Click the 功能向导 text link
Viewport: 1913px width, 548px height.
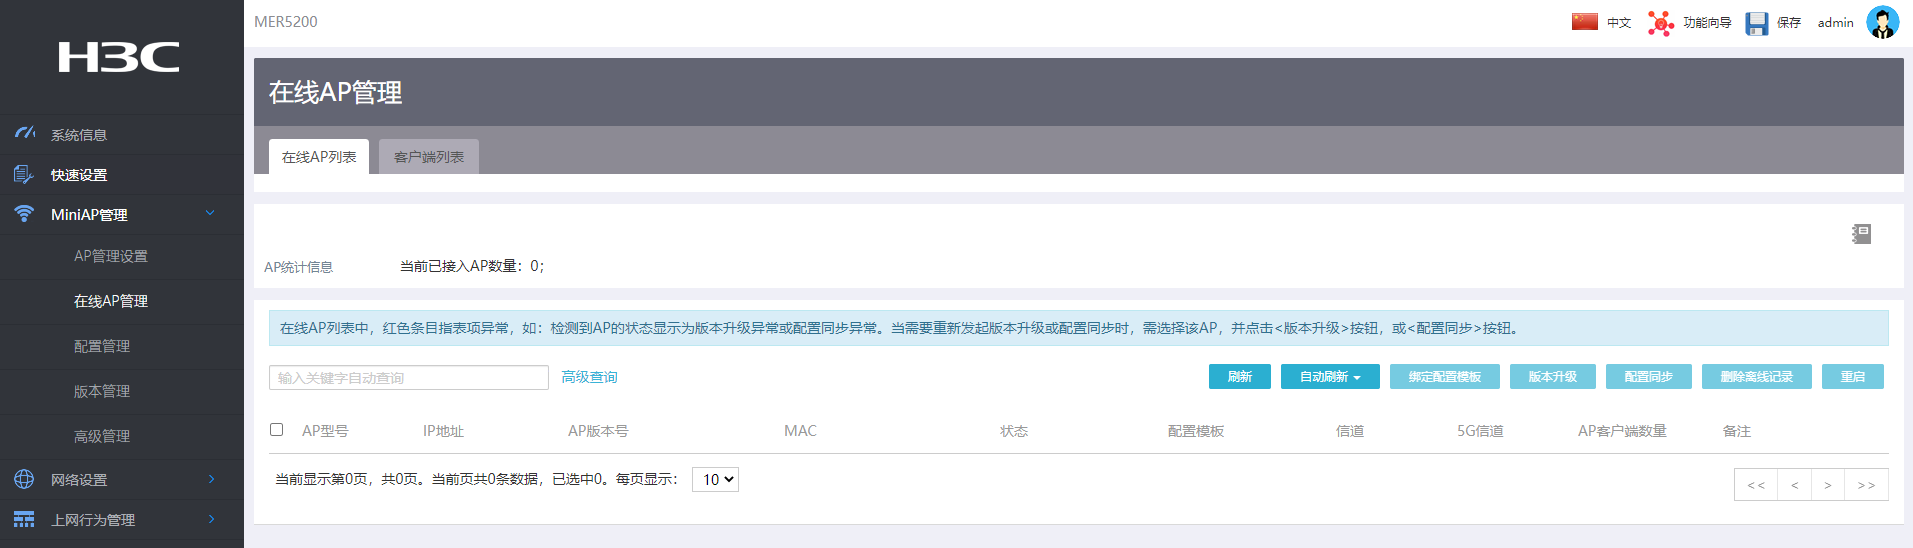[x=1707, y=22]
